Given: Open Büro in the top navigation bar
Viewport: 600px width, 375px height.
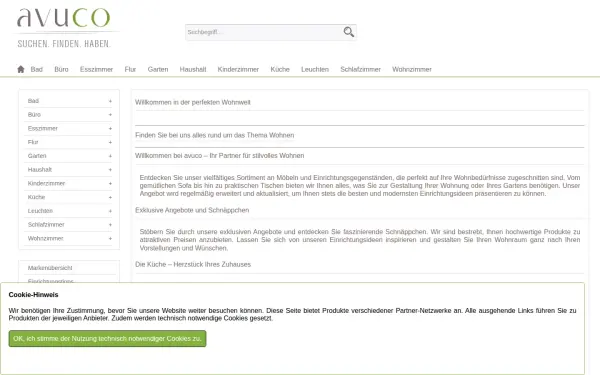Looking at the screenshot, I should click(61, 69).
